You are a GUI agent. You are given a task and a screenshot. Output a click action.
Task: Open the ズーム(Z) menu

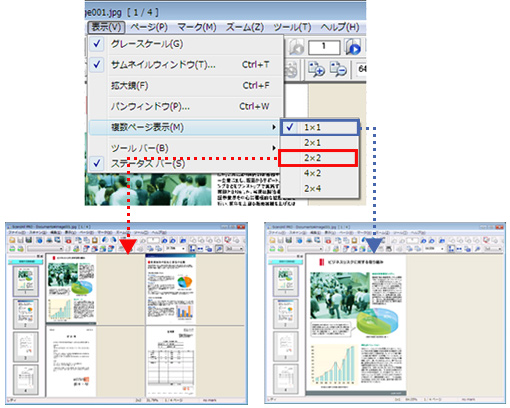click(x=245, y=27)
